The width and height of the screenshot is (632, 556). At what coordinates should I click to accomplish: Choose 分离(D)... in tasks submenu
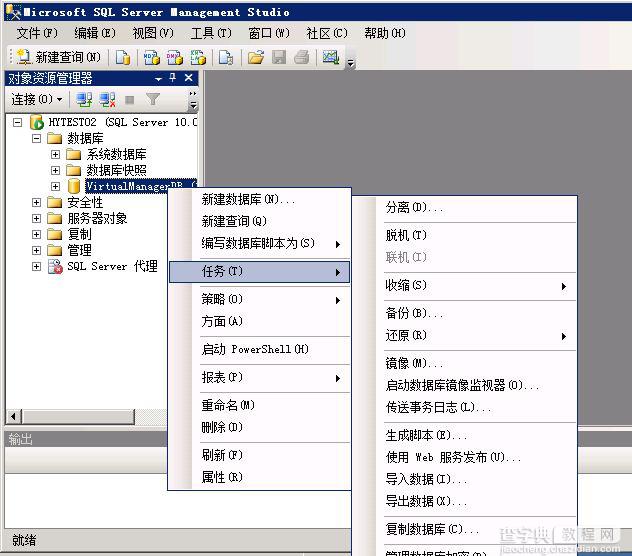(465, 208)
